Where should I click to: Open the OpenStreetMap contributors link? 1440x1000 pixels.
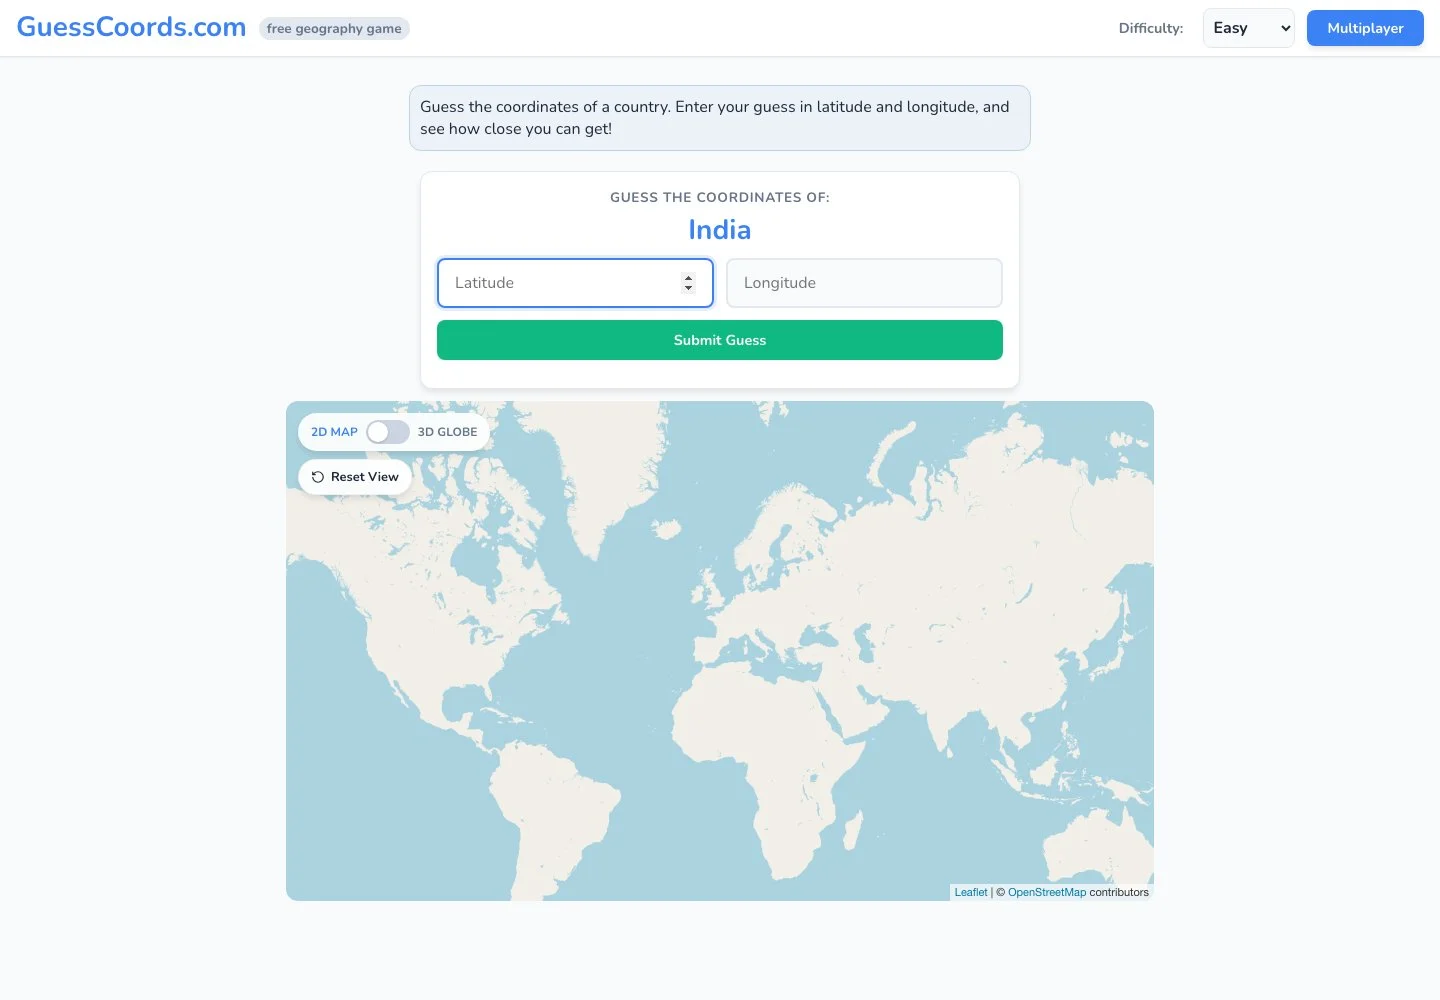(x=1047, y=892)
